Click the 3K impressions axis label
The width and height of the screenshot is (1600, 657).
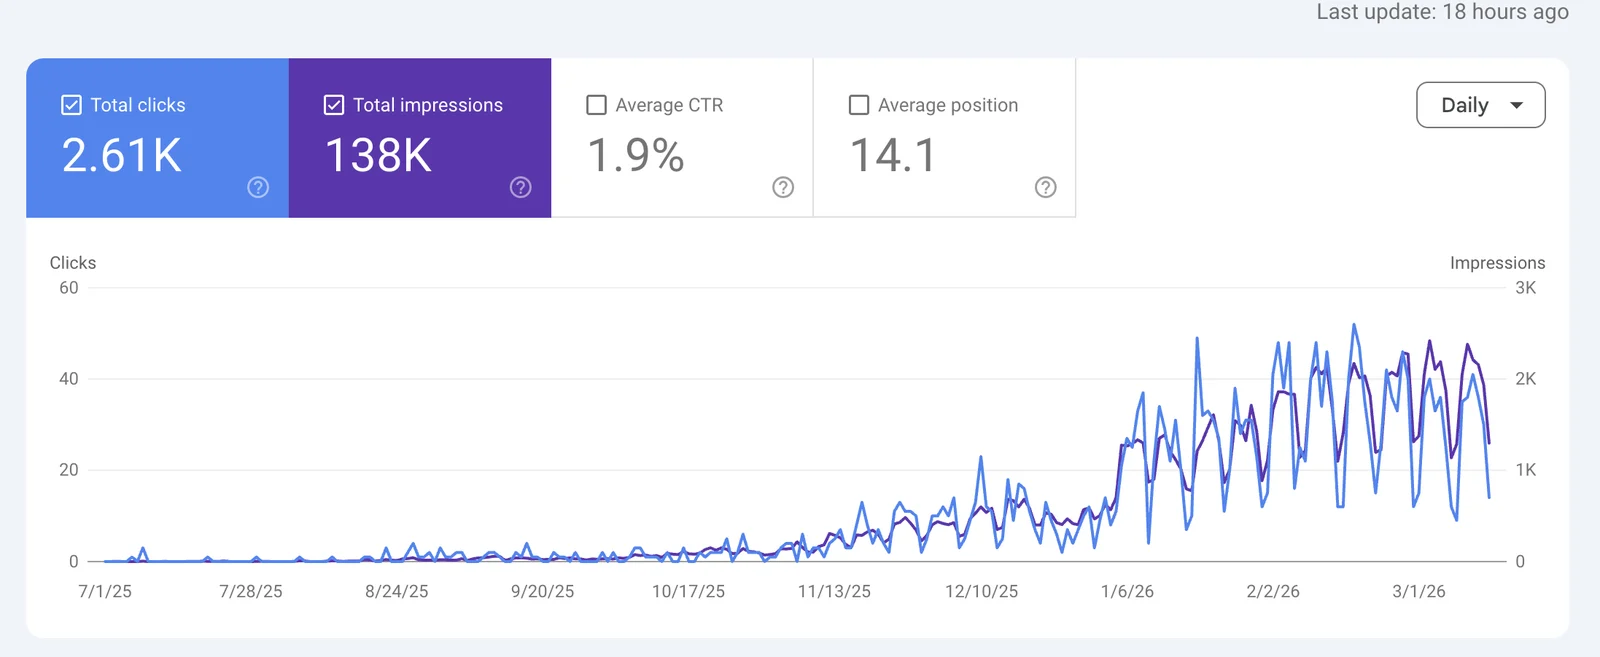(1526, 288)
